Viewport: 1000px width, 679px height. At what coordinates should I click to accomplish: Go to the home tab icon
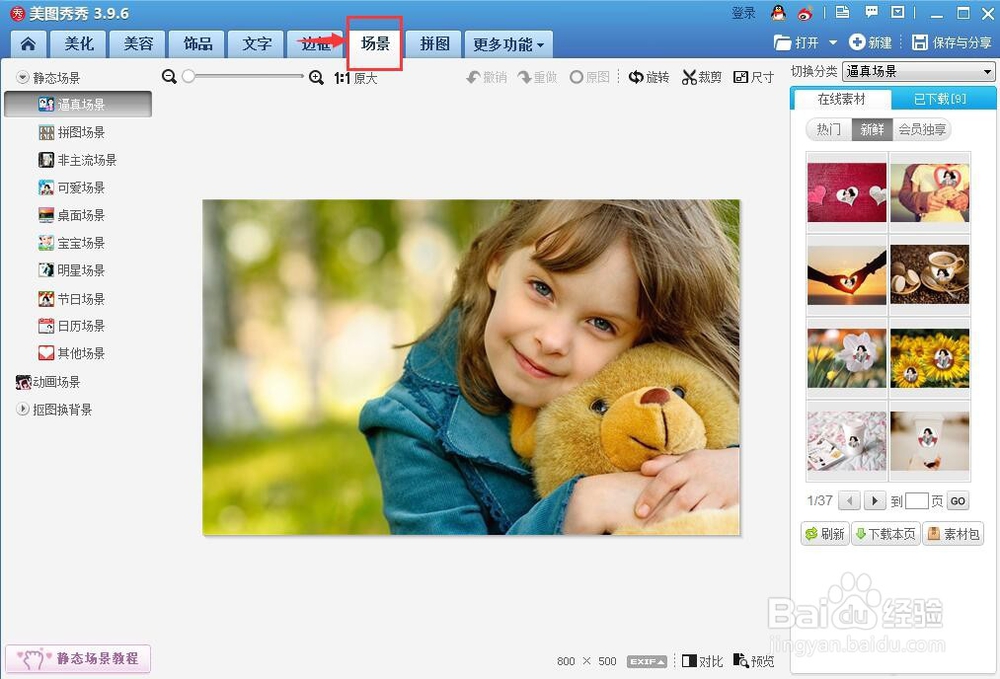coord(28,44)
